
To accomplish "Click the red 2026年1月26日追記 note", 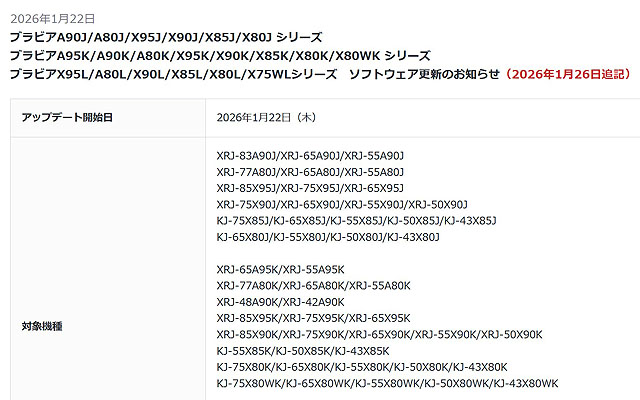I will click(567, 74).
